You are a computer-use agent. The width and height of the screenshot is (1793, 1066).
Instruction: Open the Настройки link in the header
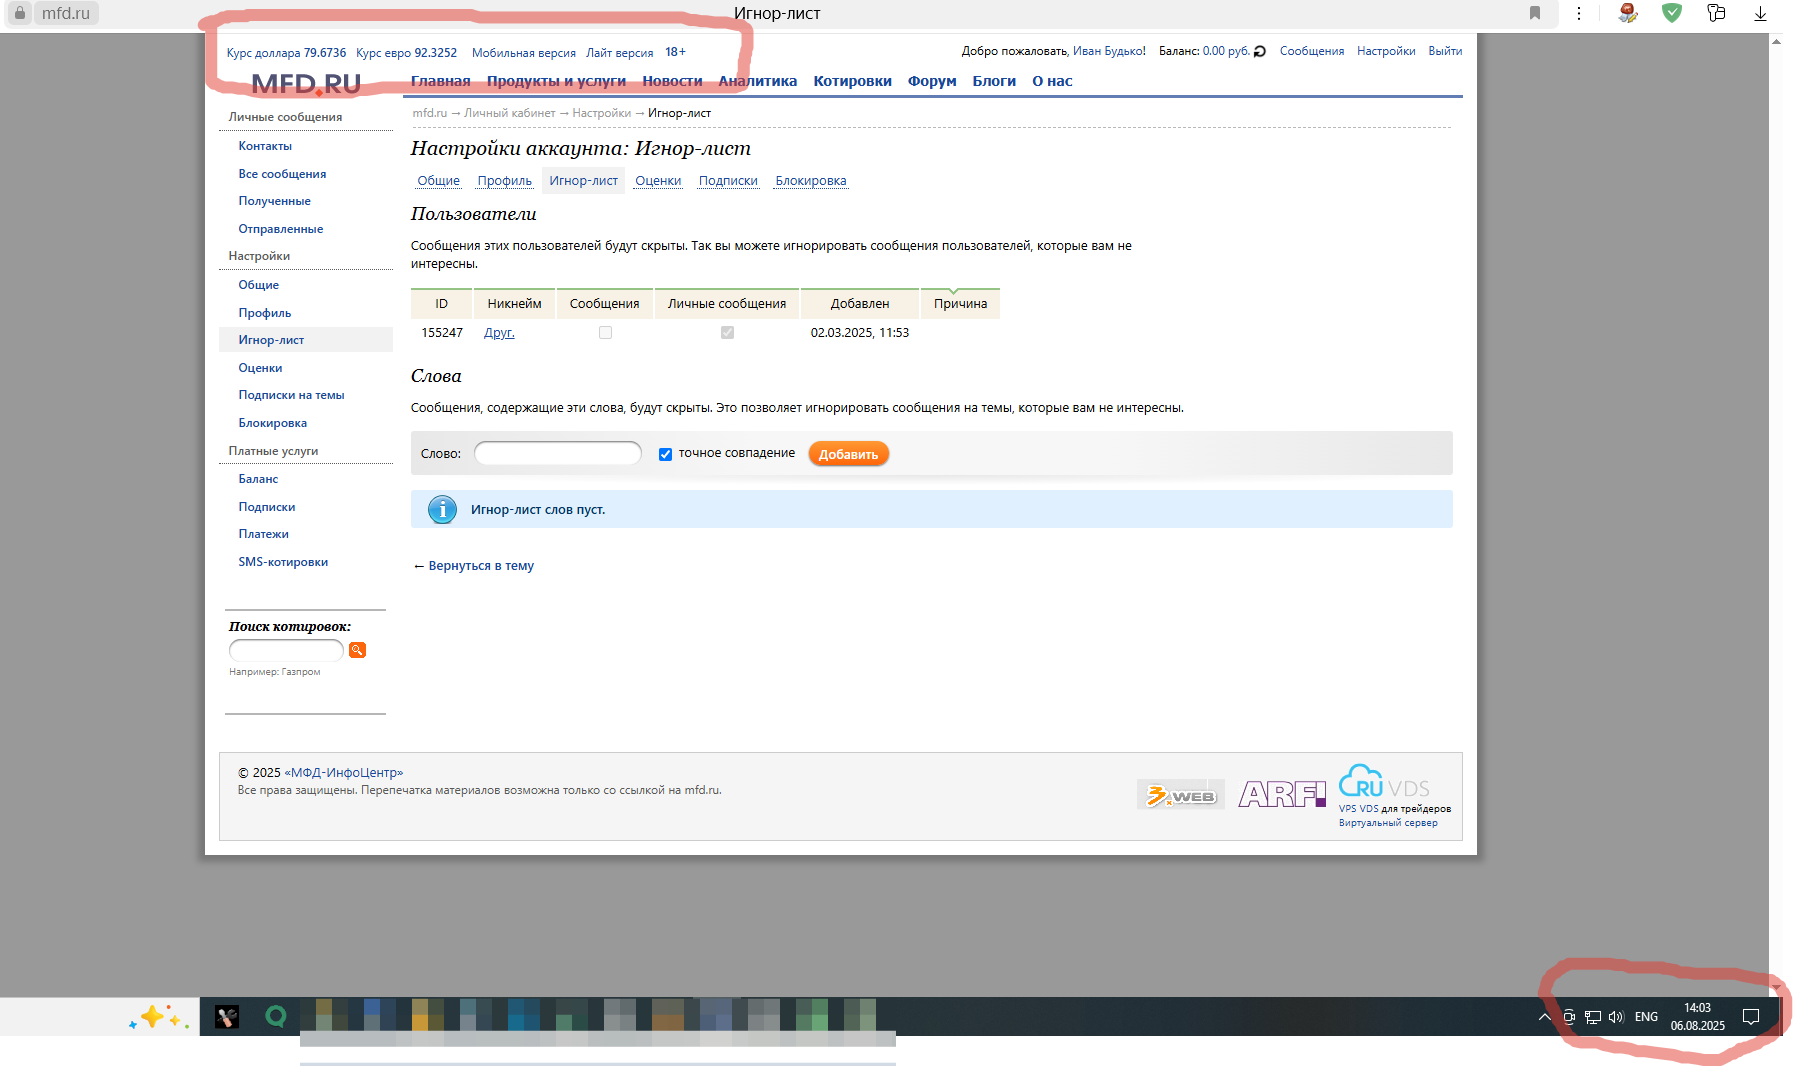point(1386,51)
